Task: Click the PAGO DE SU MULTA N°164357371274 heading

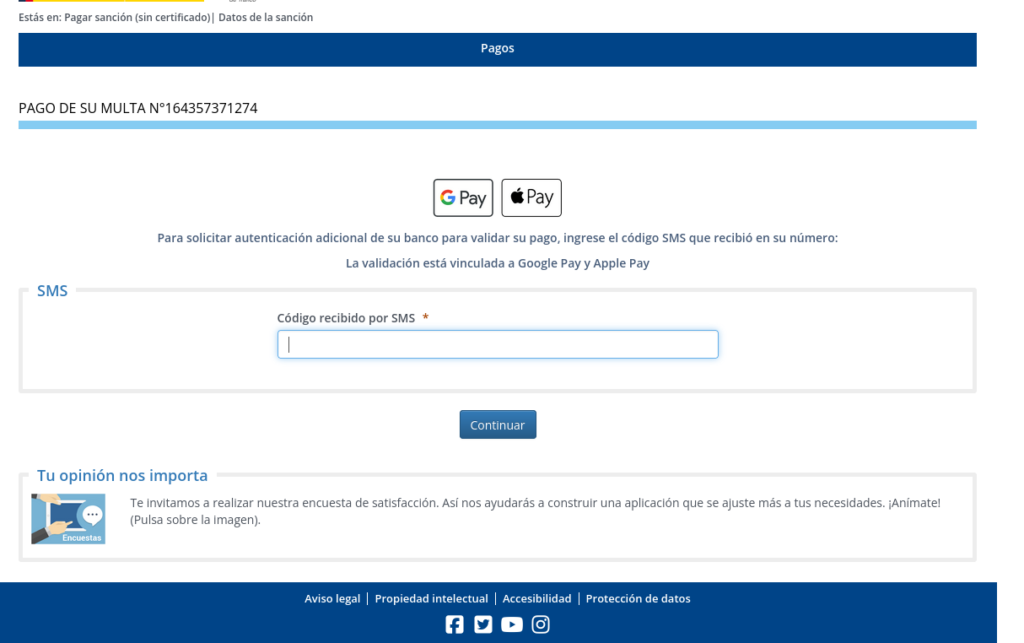Action: click(x=138, y=108)
